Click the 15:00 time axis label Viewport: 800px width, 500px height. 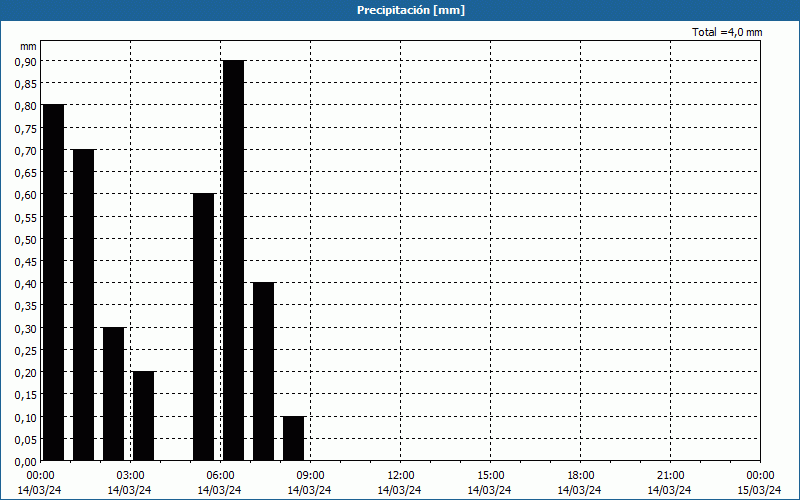(x=490, y=476)
